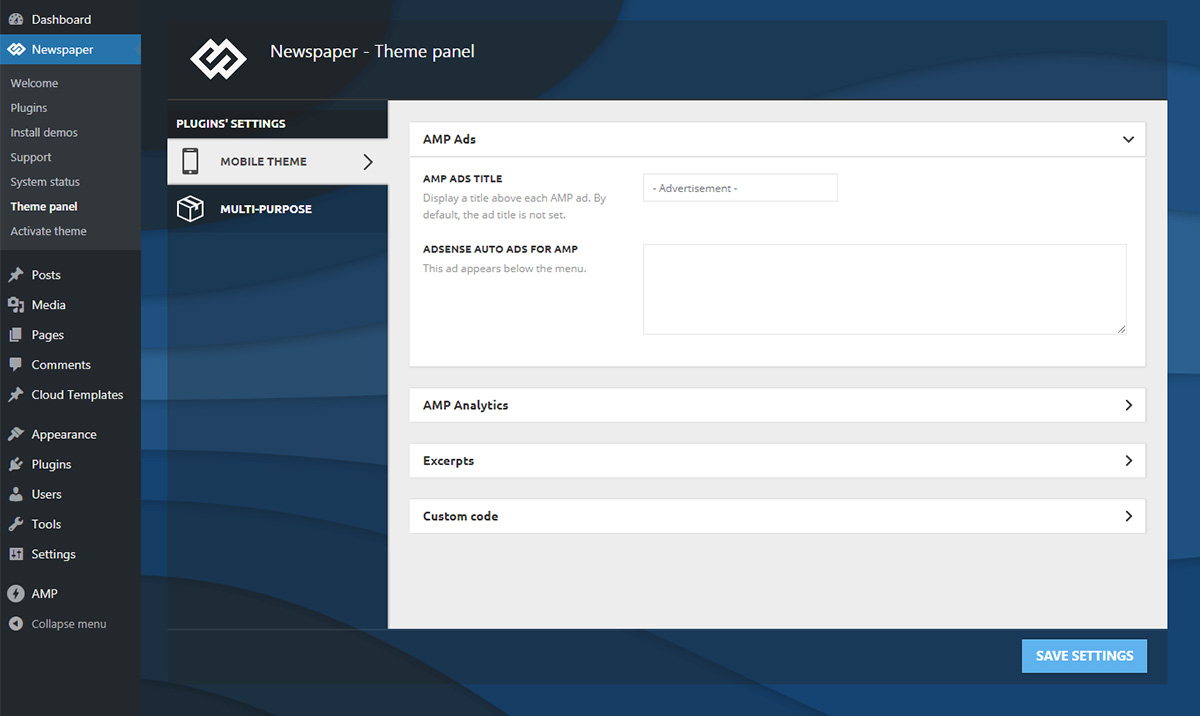Open System status submenu link
Viewport: 1200px width, 716px height.
click(x=45, y=182)
